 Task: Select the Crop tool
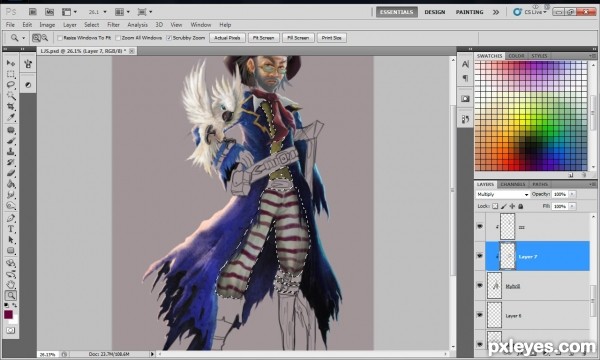11,106
